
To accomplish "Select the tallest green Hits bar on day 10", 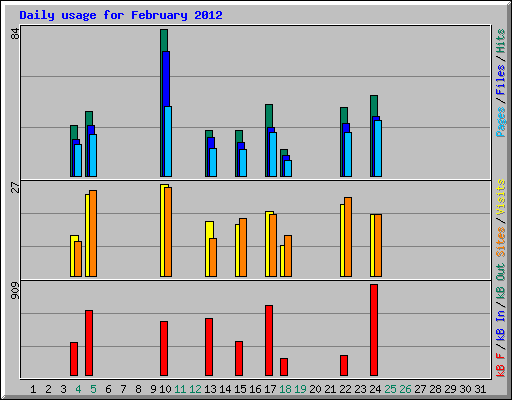I will point(164,40).
